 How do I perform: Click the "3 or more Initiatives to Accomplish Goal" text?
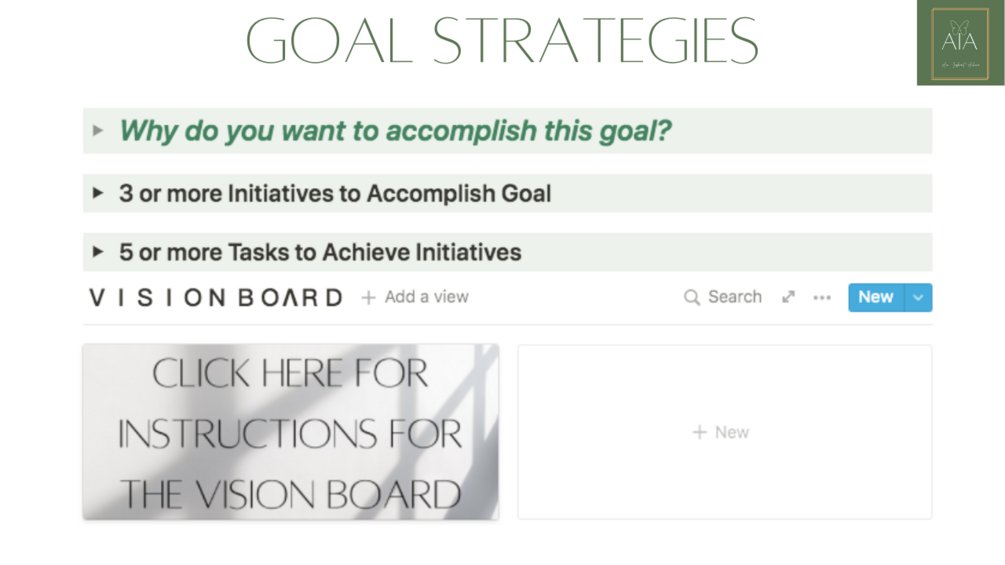coord(335,193)
